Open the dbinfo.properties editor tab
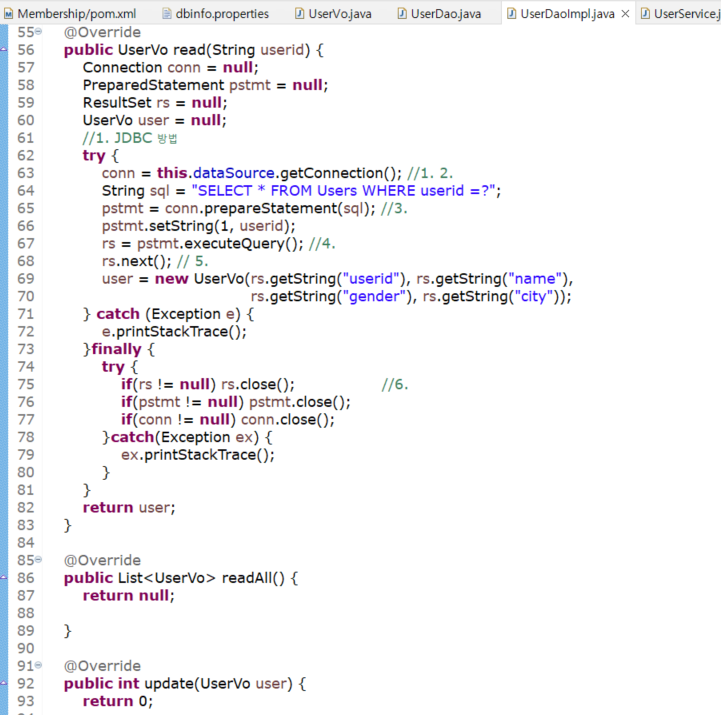The width and height of the screenshot is (721, 715). click(222, 14)
